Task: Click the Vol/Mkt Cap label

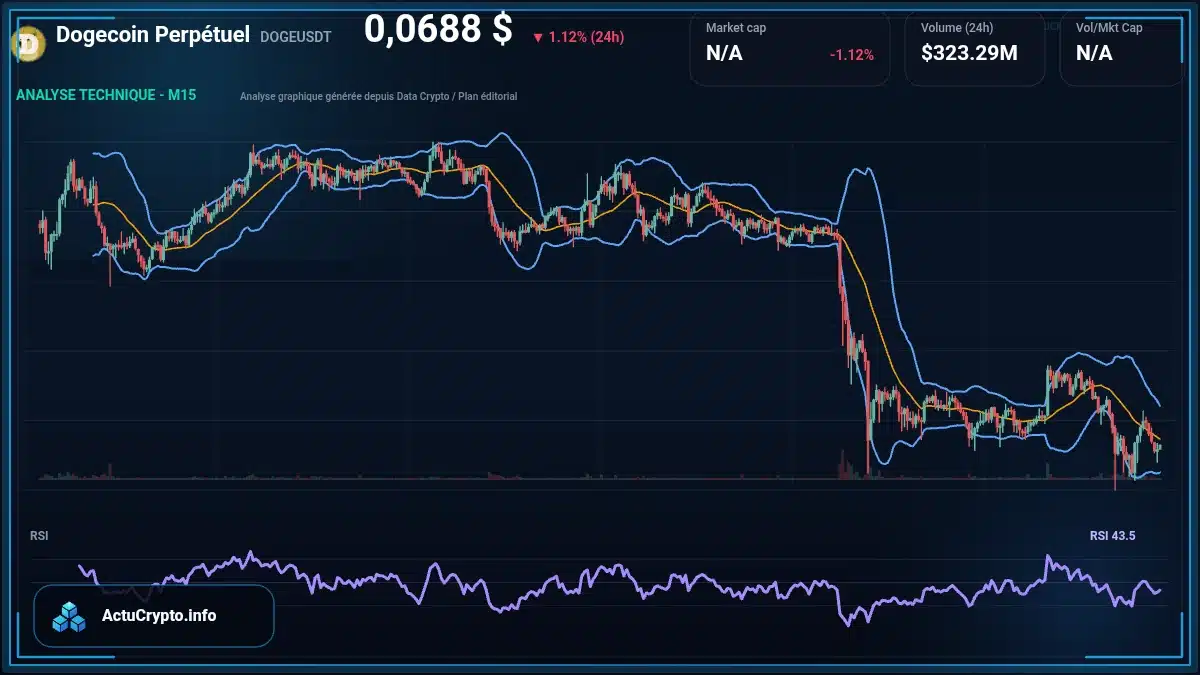Action: (x=1109, y=28)
